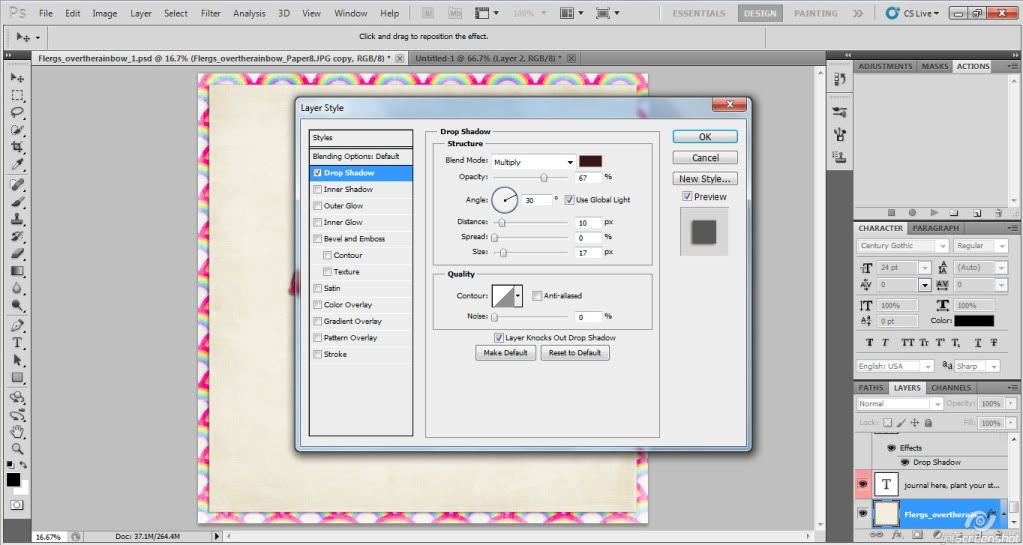Select the Horizontal Type tool
Image resolution: width=1023 pixels, height=545 pixels.
(17, 342)
